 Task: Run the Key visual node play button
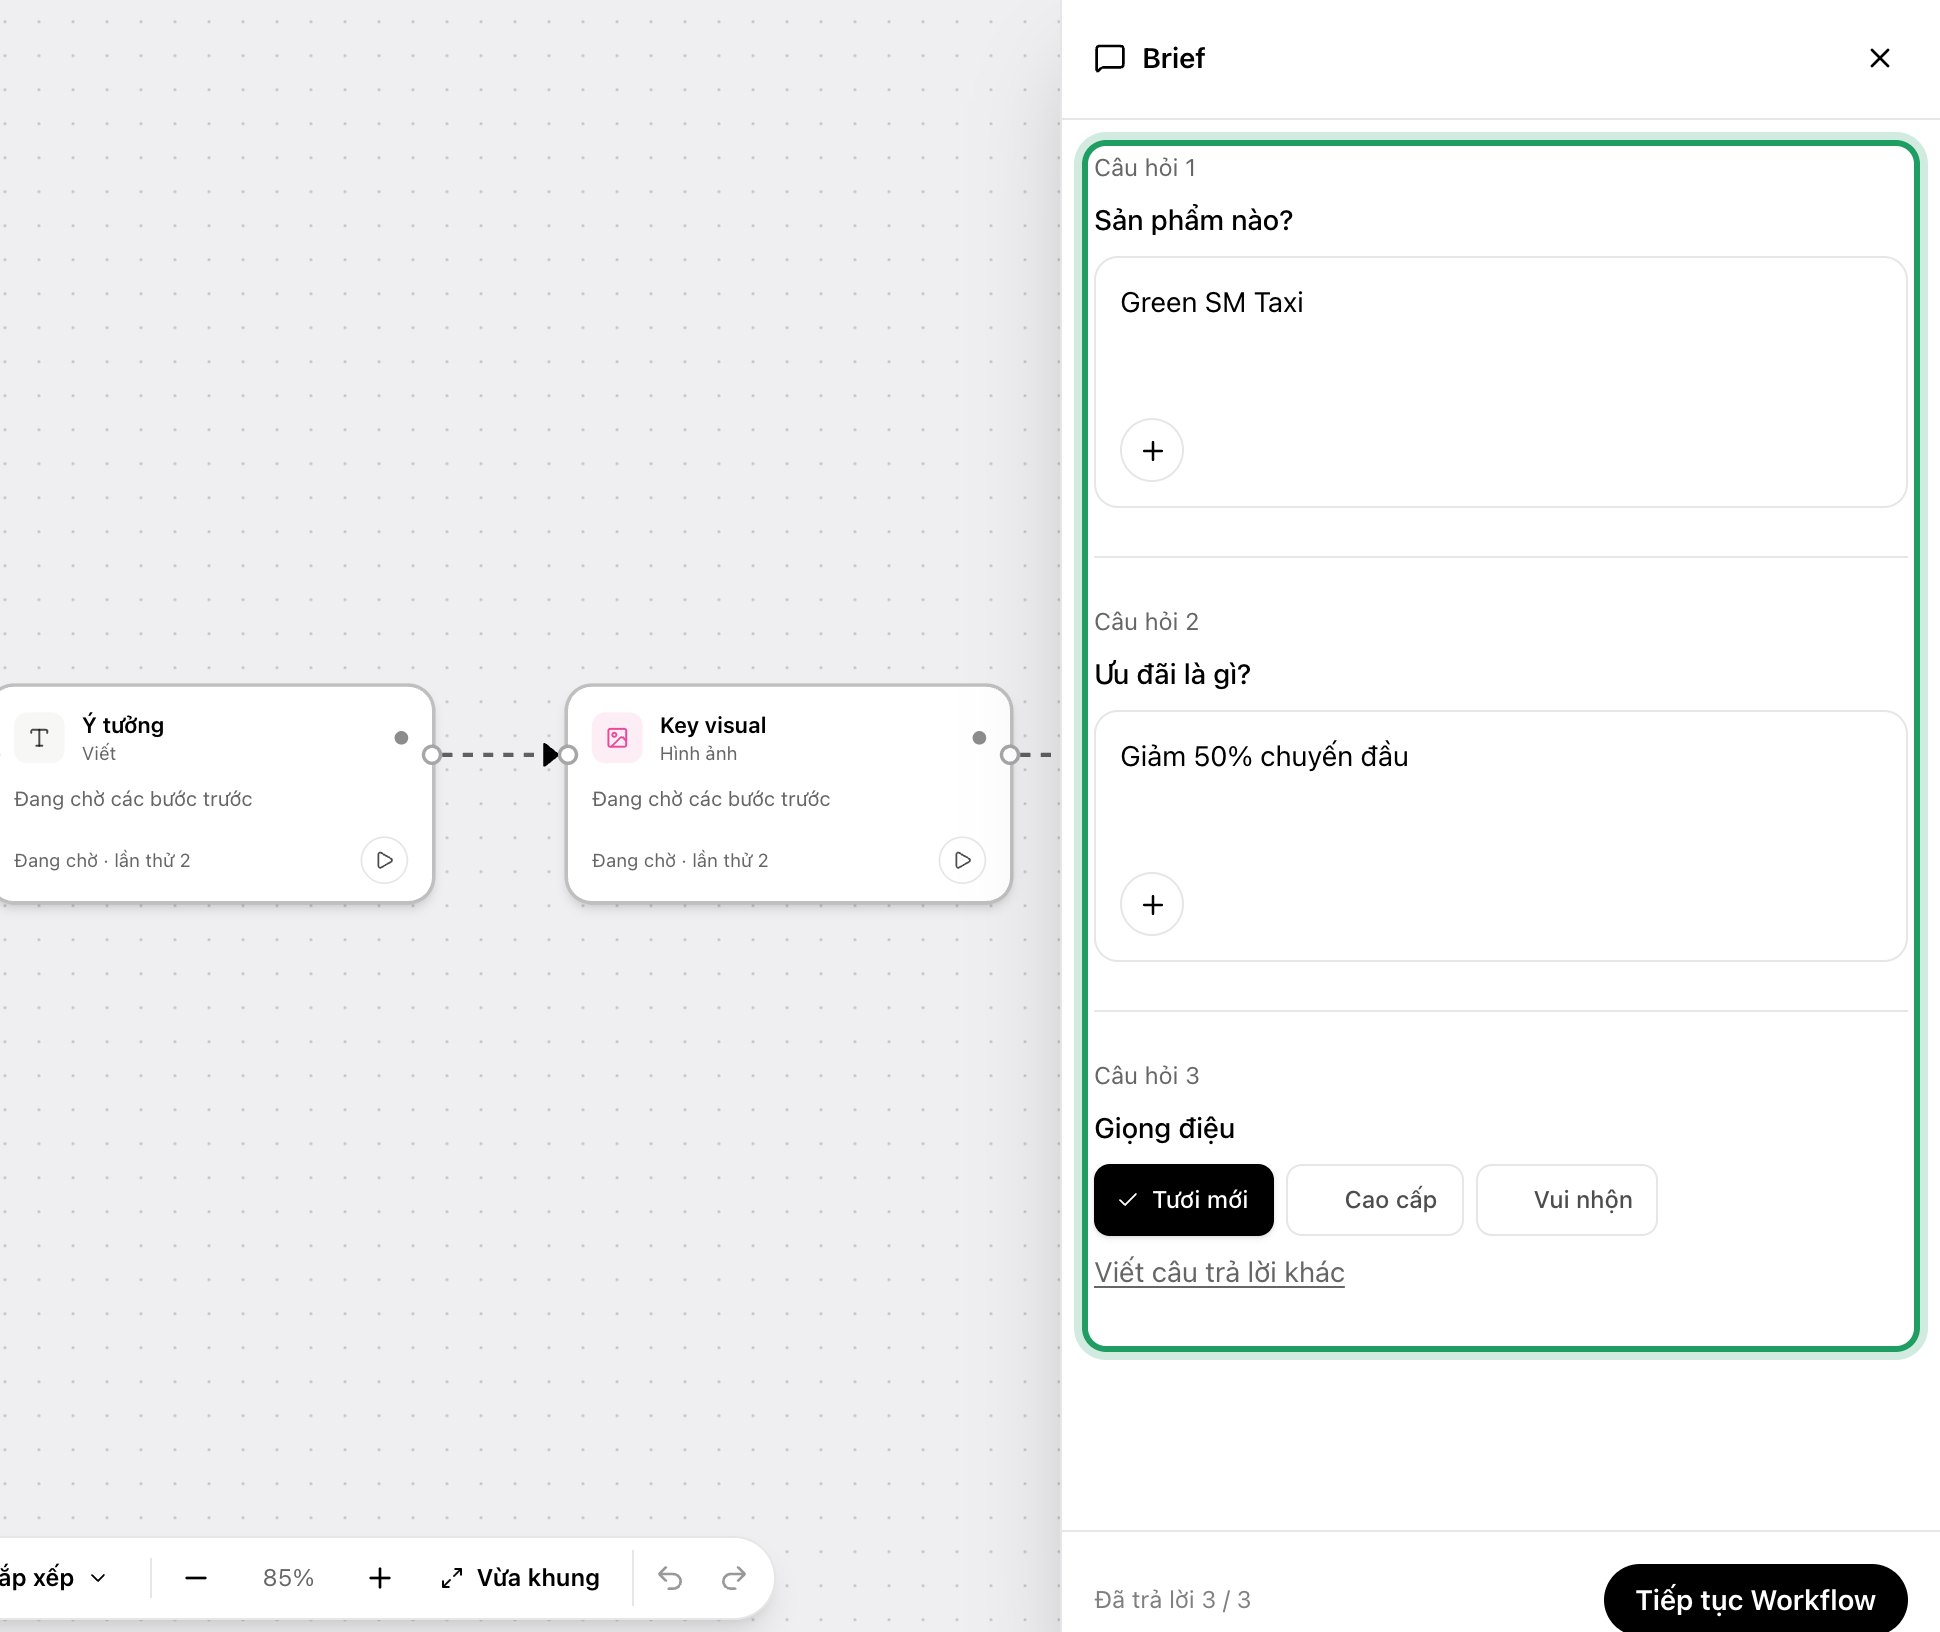[962, 860]
